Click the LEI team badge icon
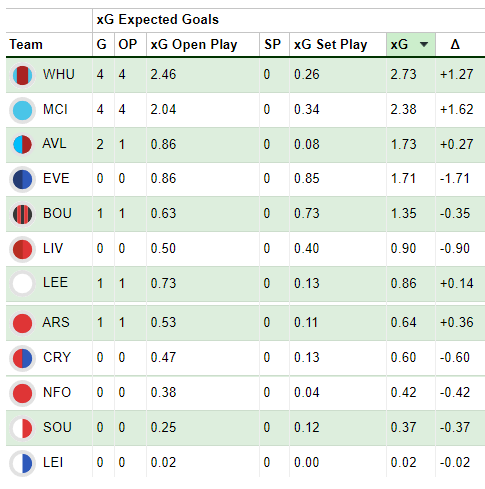The height and width of the screenshot is (489, 485). pyautogui.click(x=22, y=463)
